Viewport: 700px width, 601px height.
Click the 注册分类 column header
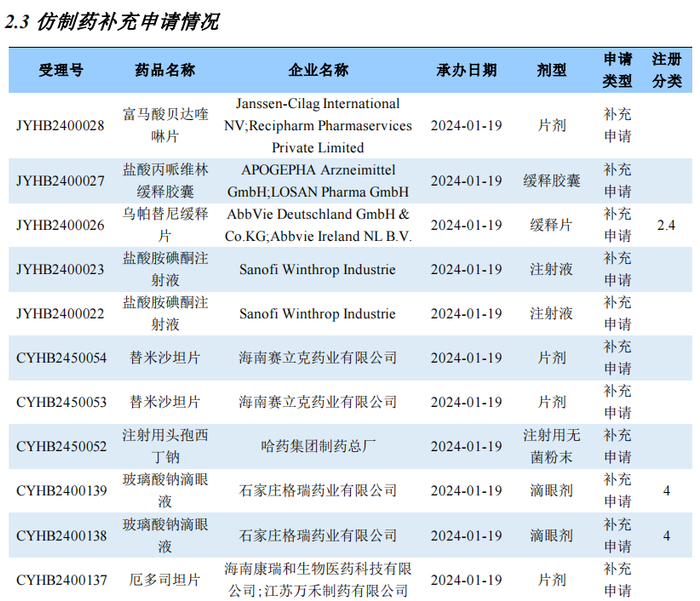coord(667,70)
